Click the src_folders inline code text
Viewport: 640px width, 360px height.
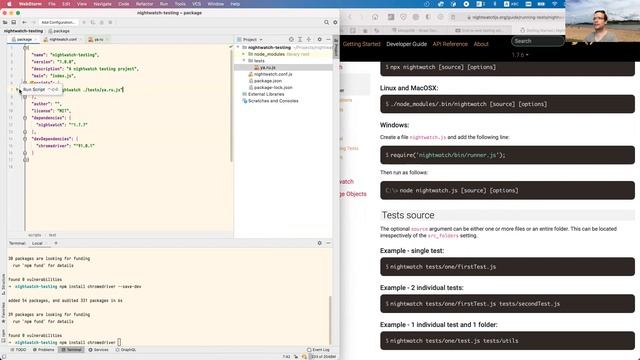[x=443, y=236]
